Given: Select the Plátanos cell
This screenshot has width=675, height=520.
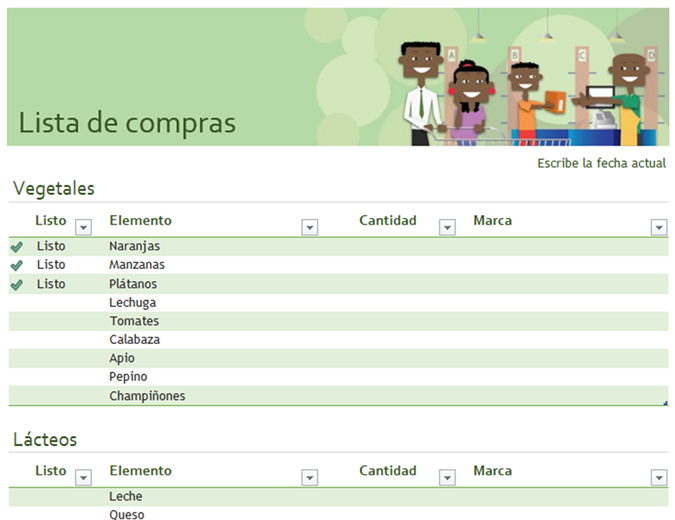Looking at the screenshot, I should [x=133, y=284].
